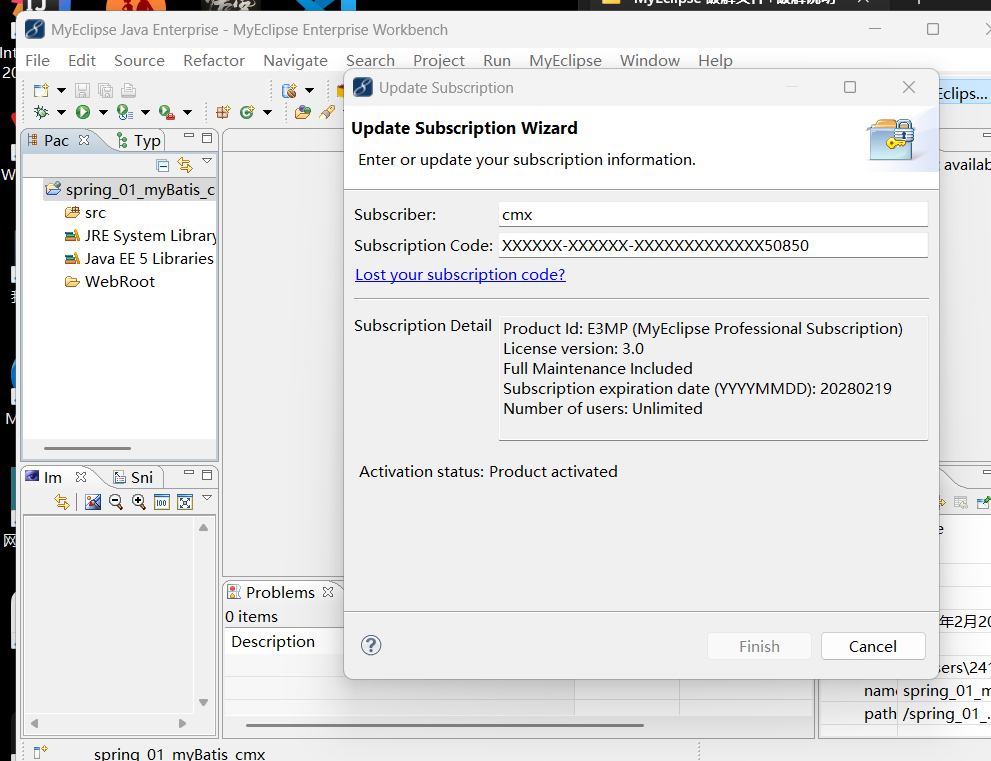This screenshot has width=991, height=761.
Task: Click the Zoom In magnifier icon
Action: tap(139, 502)
